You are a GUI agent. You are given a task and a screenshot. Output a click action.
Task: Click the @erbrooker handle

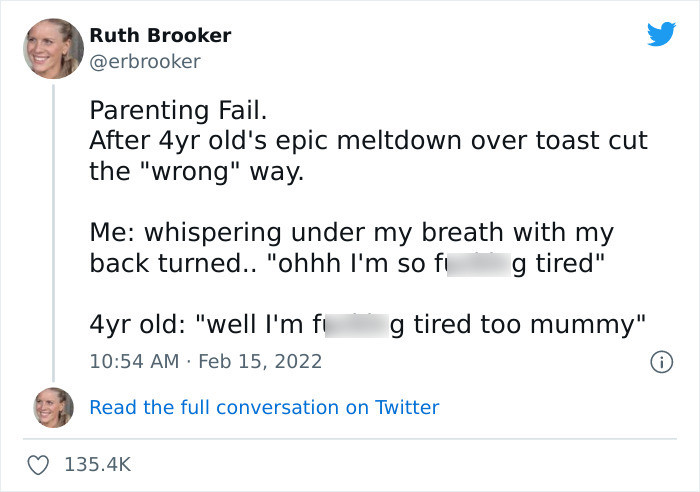pyautogui.click(x=145, y=61)
